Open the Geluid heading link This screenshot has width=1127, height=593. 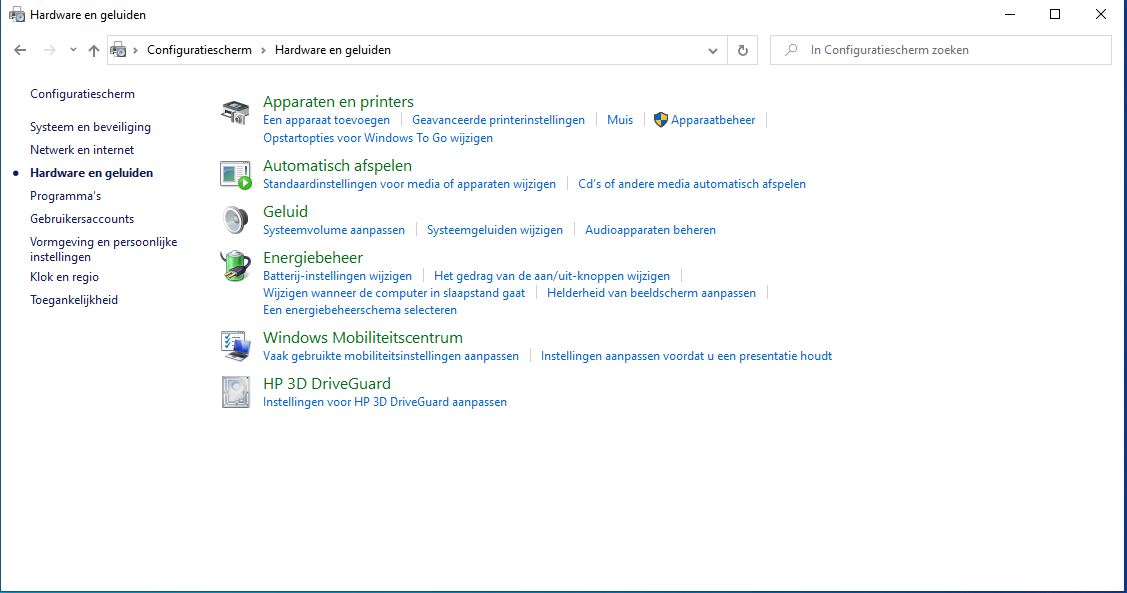[285, 212]
